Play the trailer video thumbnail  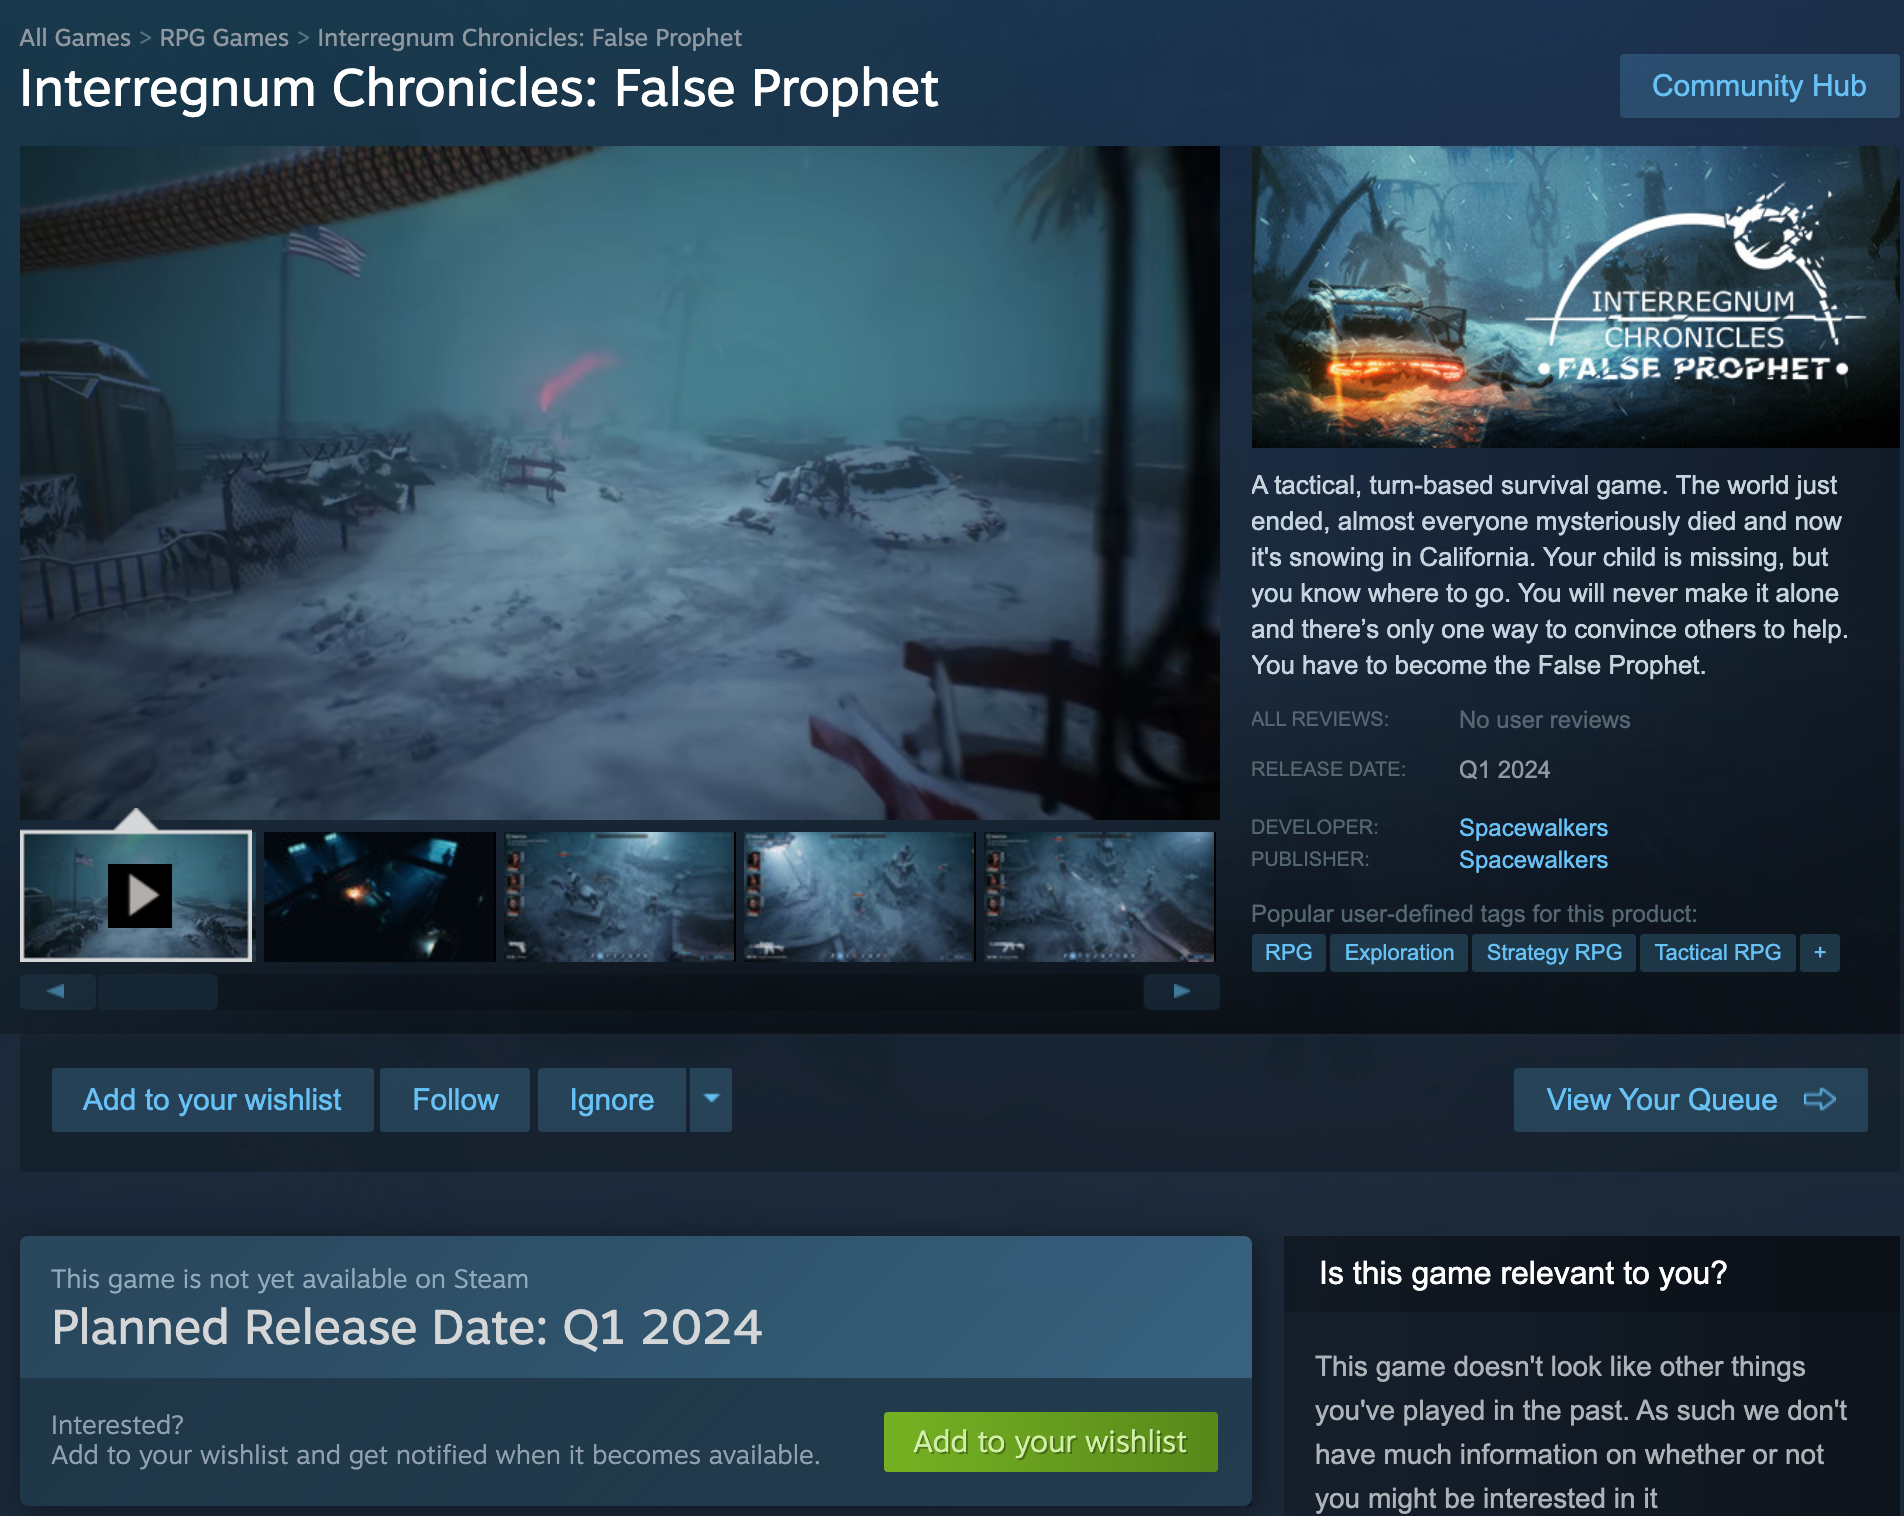click(x=136, y=896)
